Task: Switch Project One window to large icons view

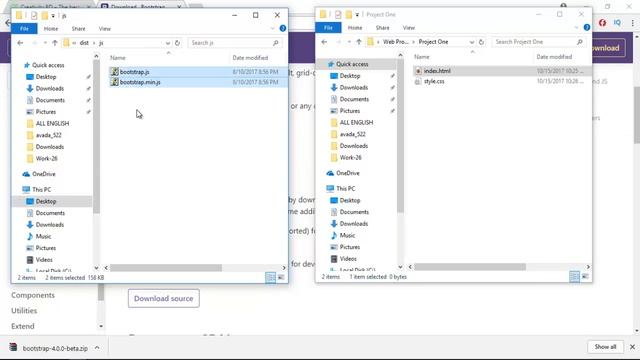Action: (585, 277)
